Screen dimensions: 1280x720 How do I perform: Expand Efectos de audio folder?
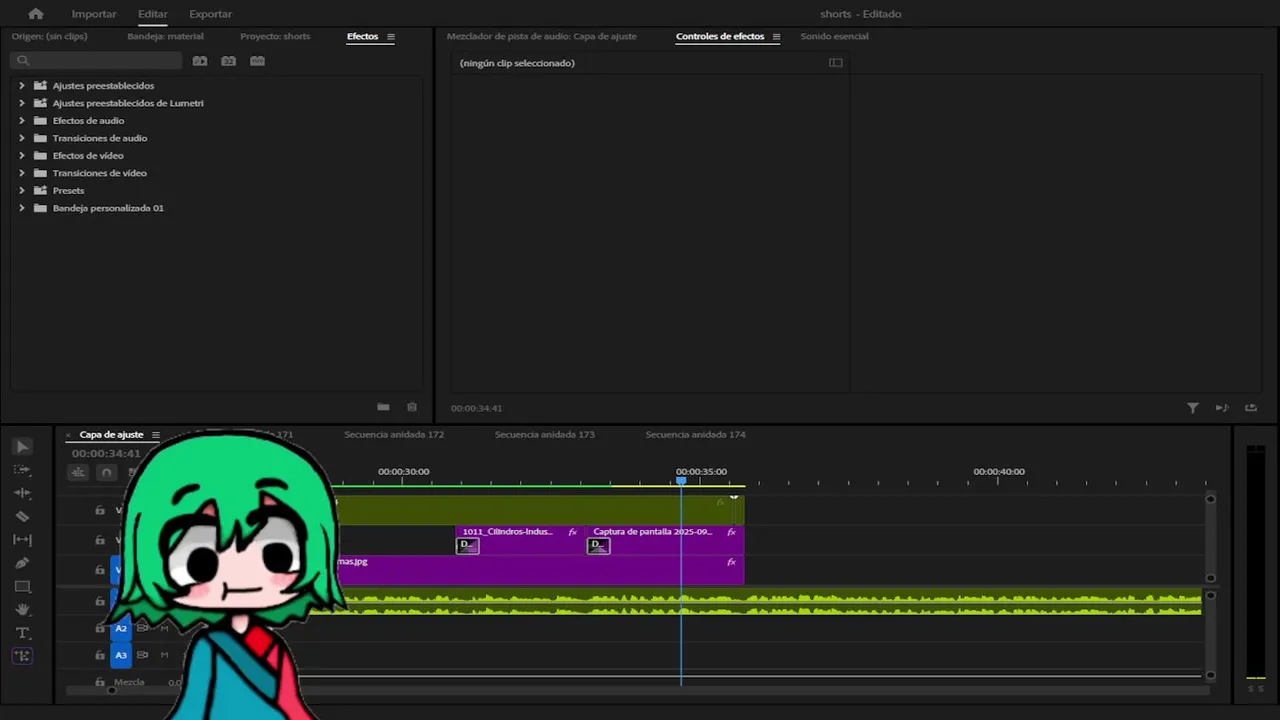pos(22,121)
